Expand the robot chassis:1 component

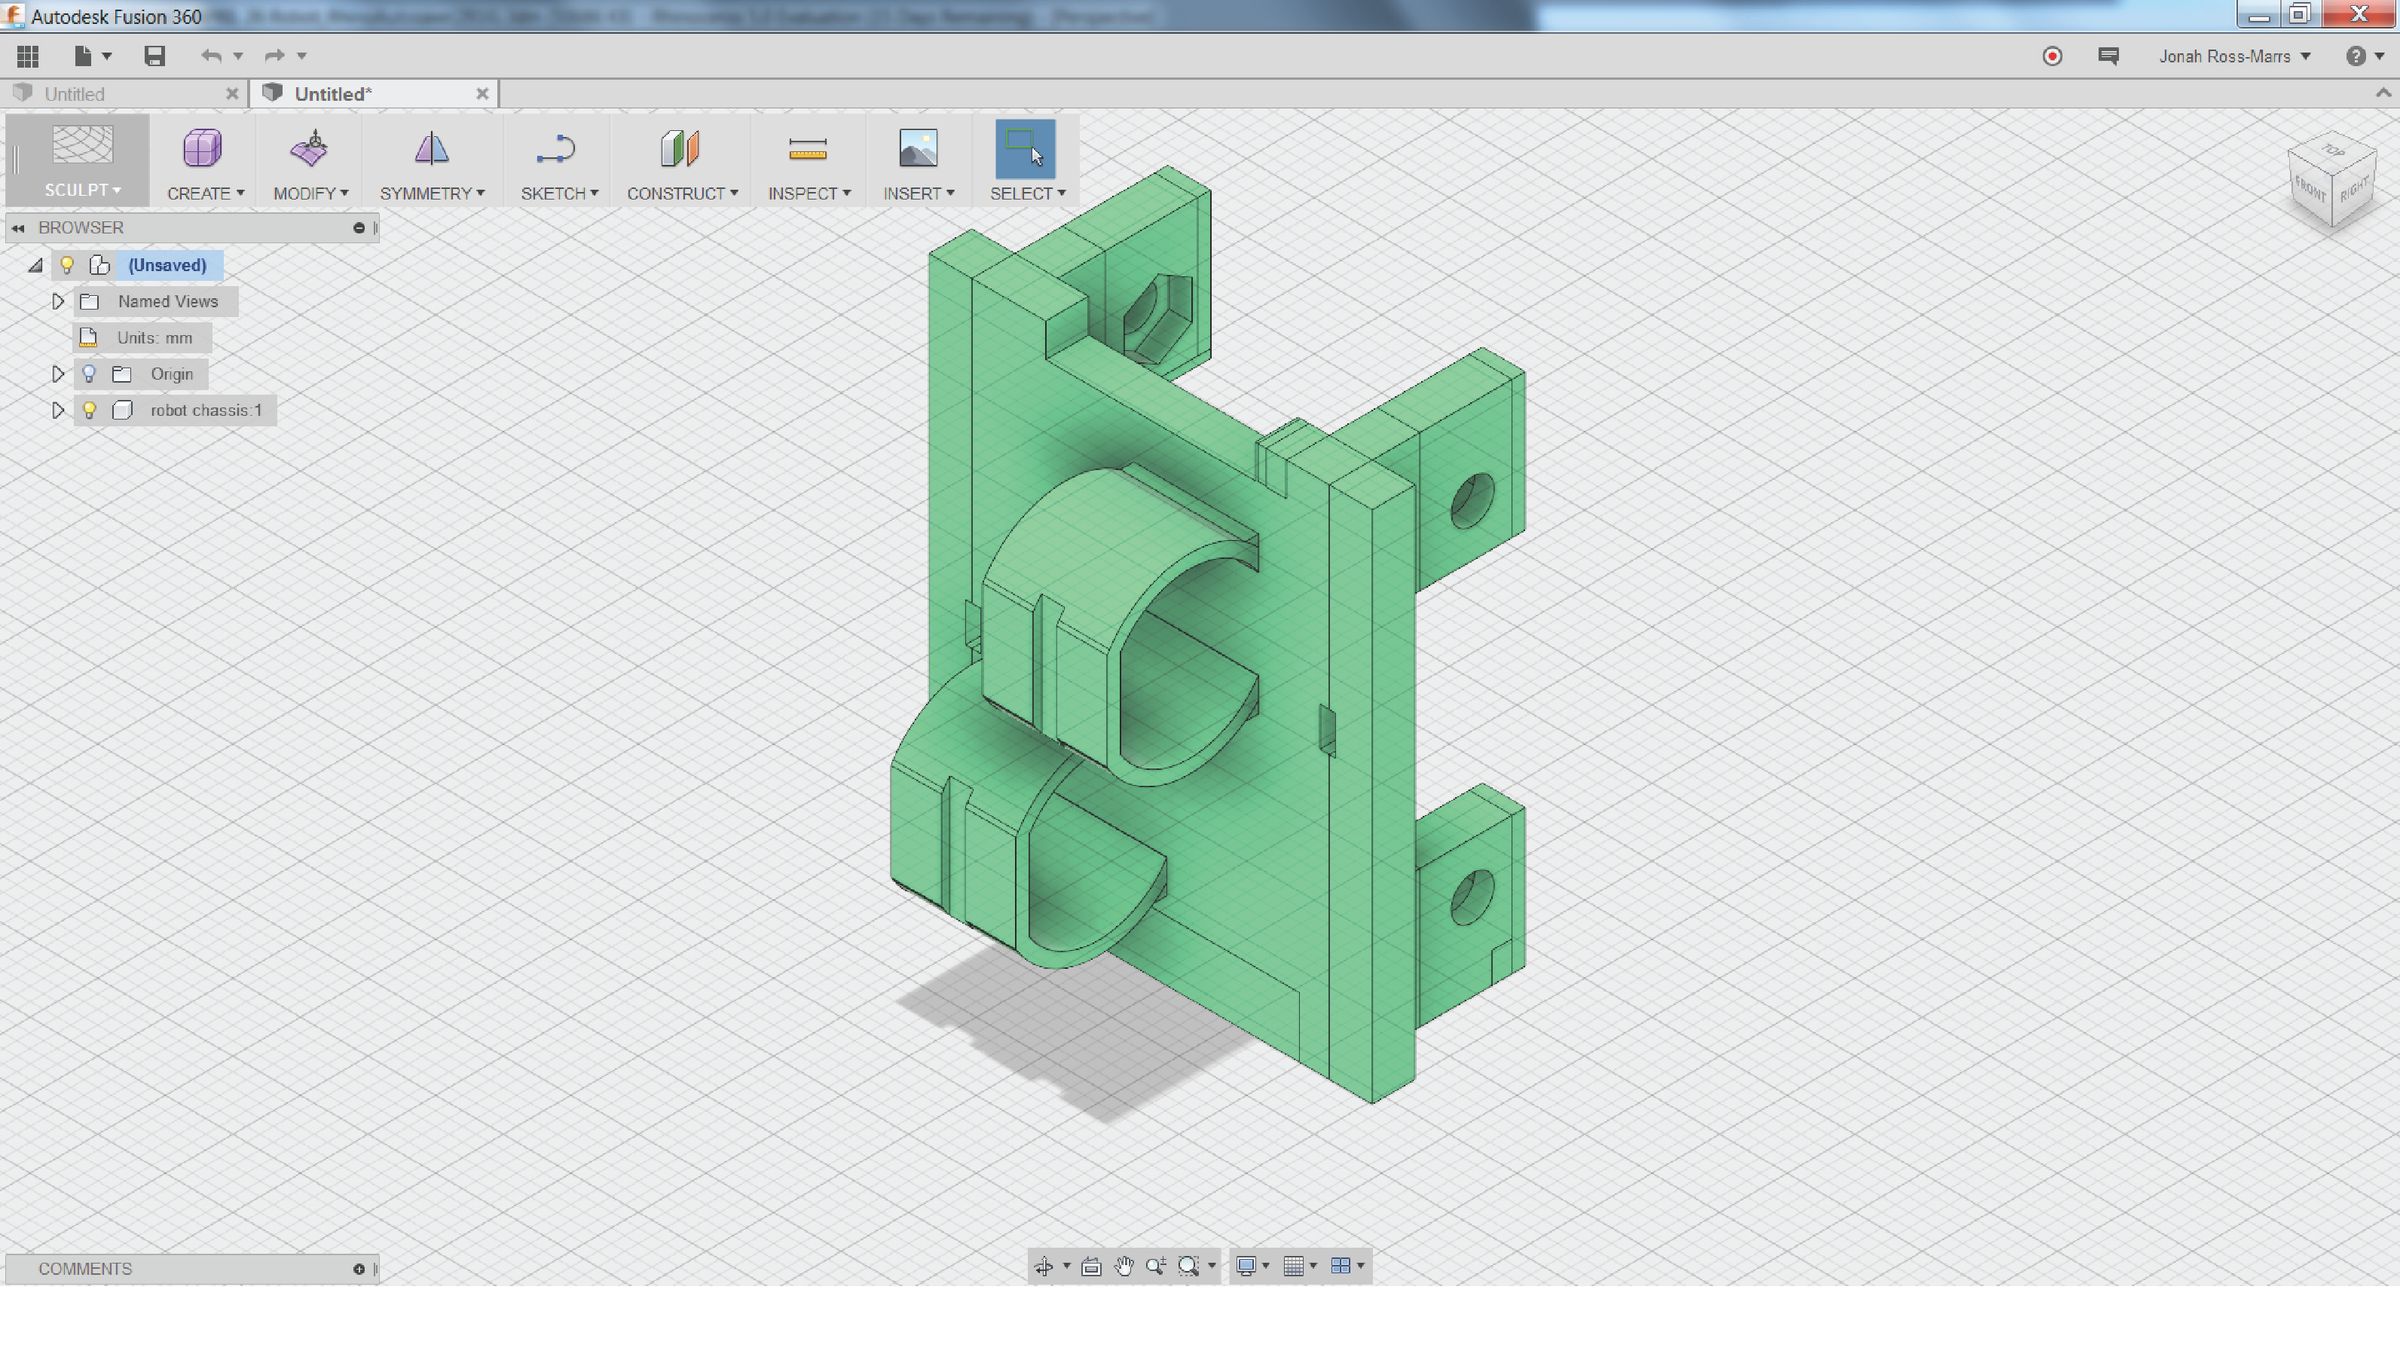[x=58, y=410]
